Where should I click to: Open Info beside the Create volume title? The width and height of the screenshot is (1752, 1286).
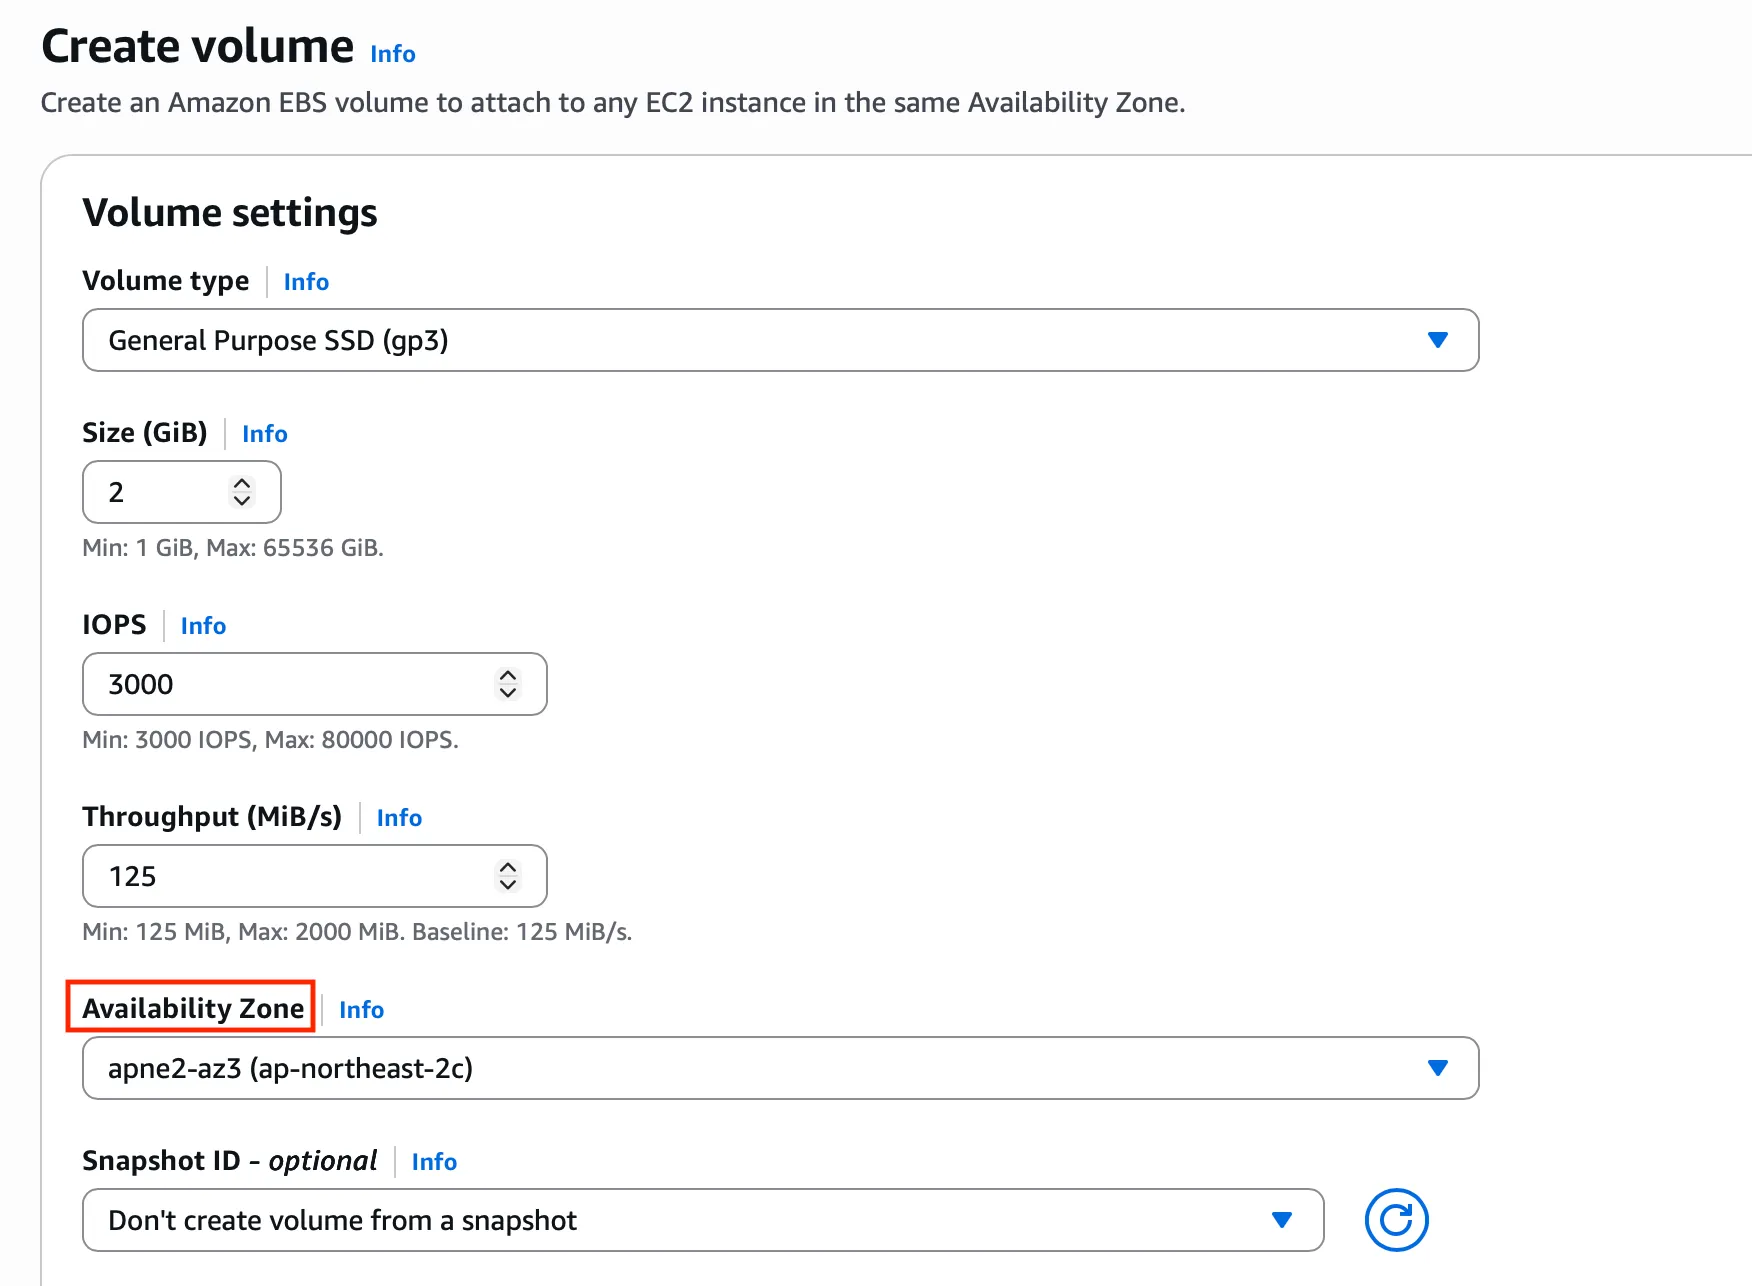[392, 55]
